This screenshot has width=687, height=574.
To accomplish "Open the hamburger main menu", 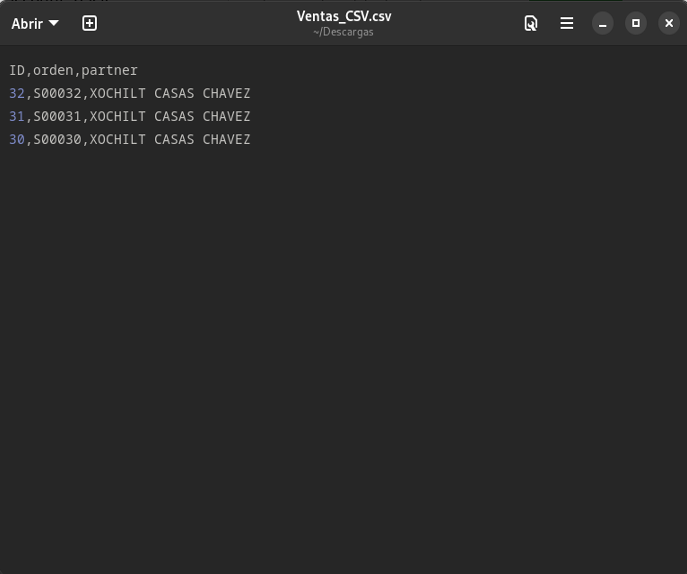I will 567,23.
